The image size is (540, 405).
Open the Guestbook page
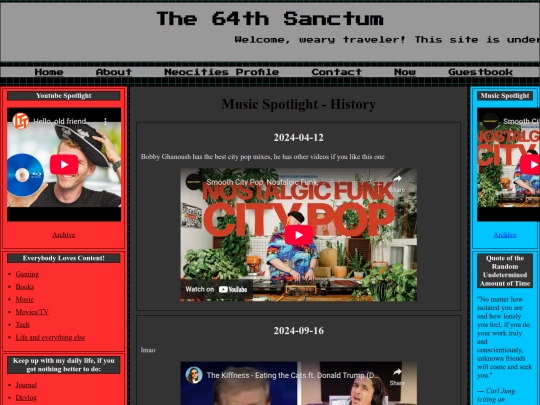480,72
